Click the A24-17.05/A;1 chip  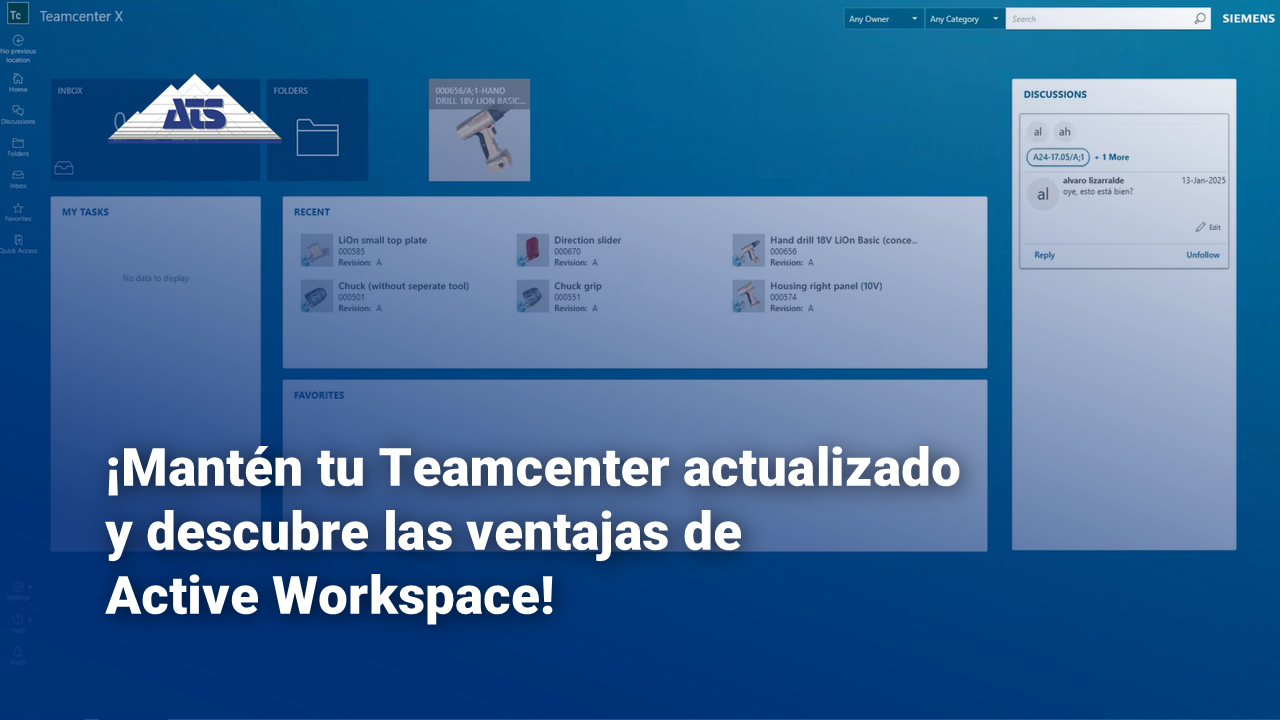(1058, 157)
